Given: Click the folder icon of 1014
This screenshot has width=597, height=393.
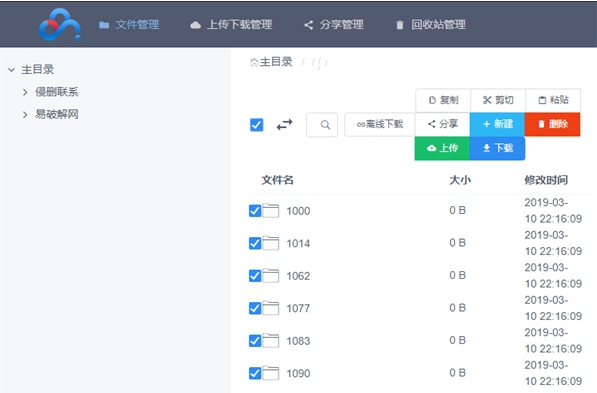Looking at the screenshot, I should tap(271, 243).
